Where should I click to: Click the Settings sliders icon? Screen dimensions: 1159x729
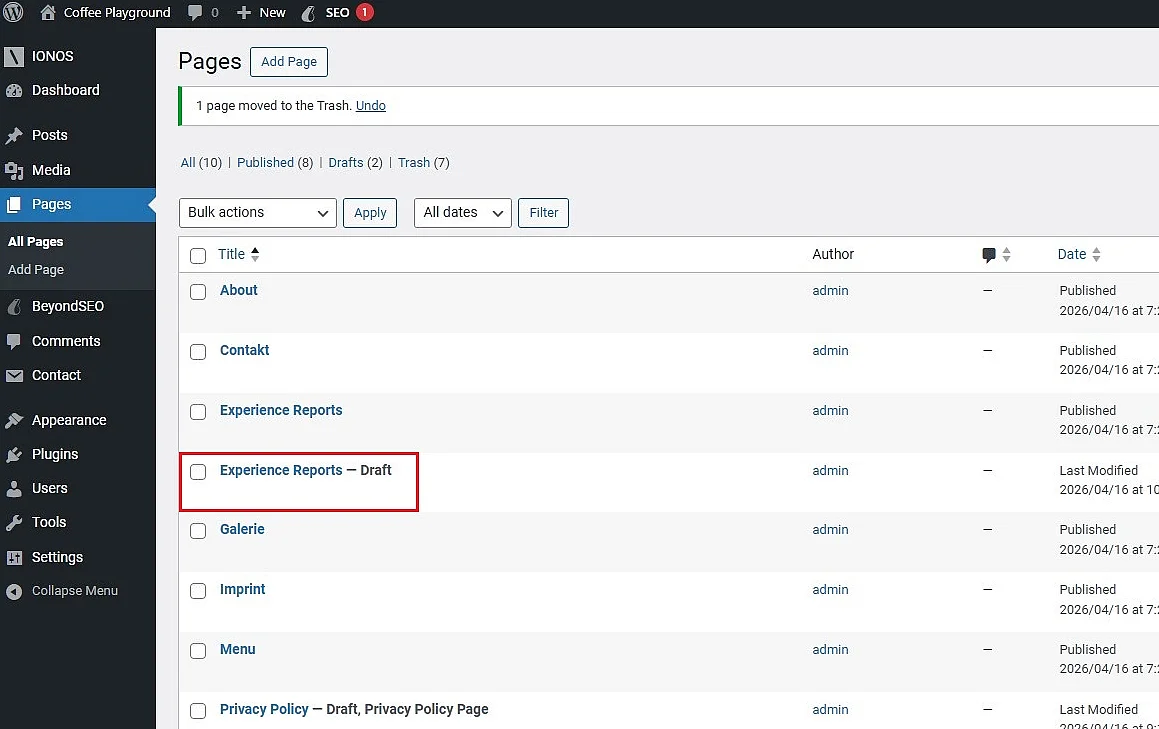[14, 557]
